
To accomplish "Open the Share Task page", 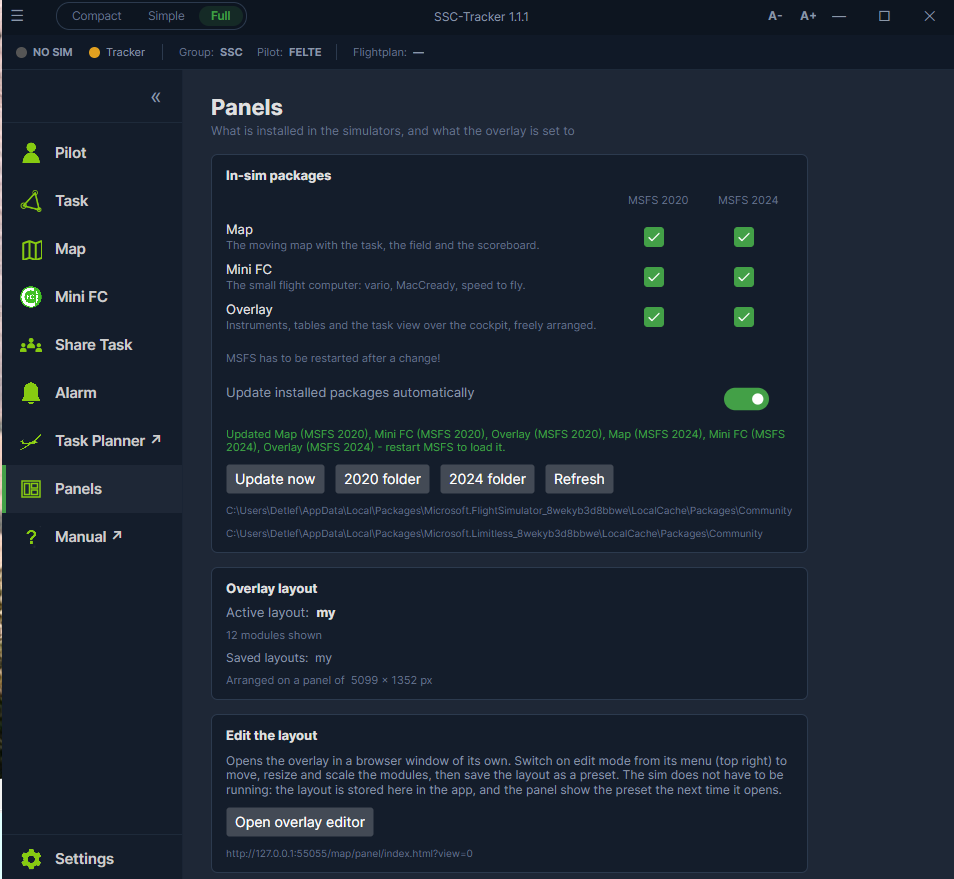I will 92,345.
